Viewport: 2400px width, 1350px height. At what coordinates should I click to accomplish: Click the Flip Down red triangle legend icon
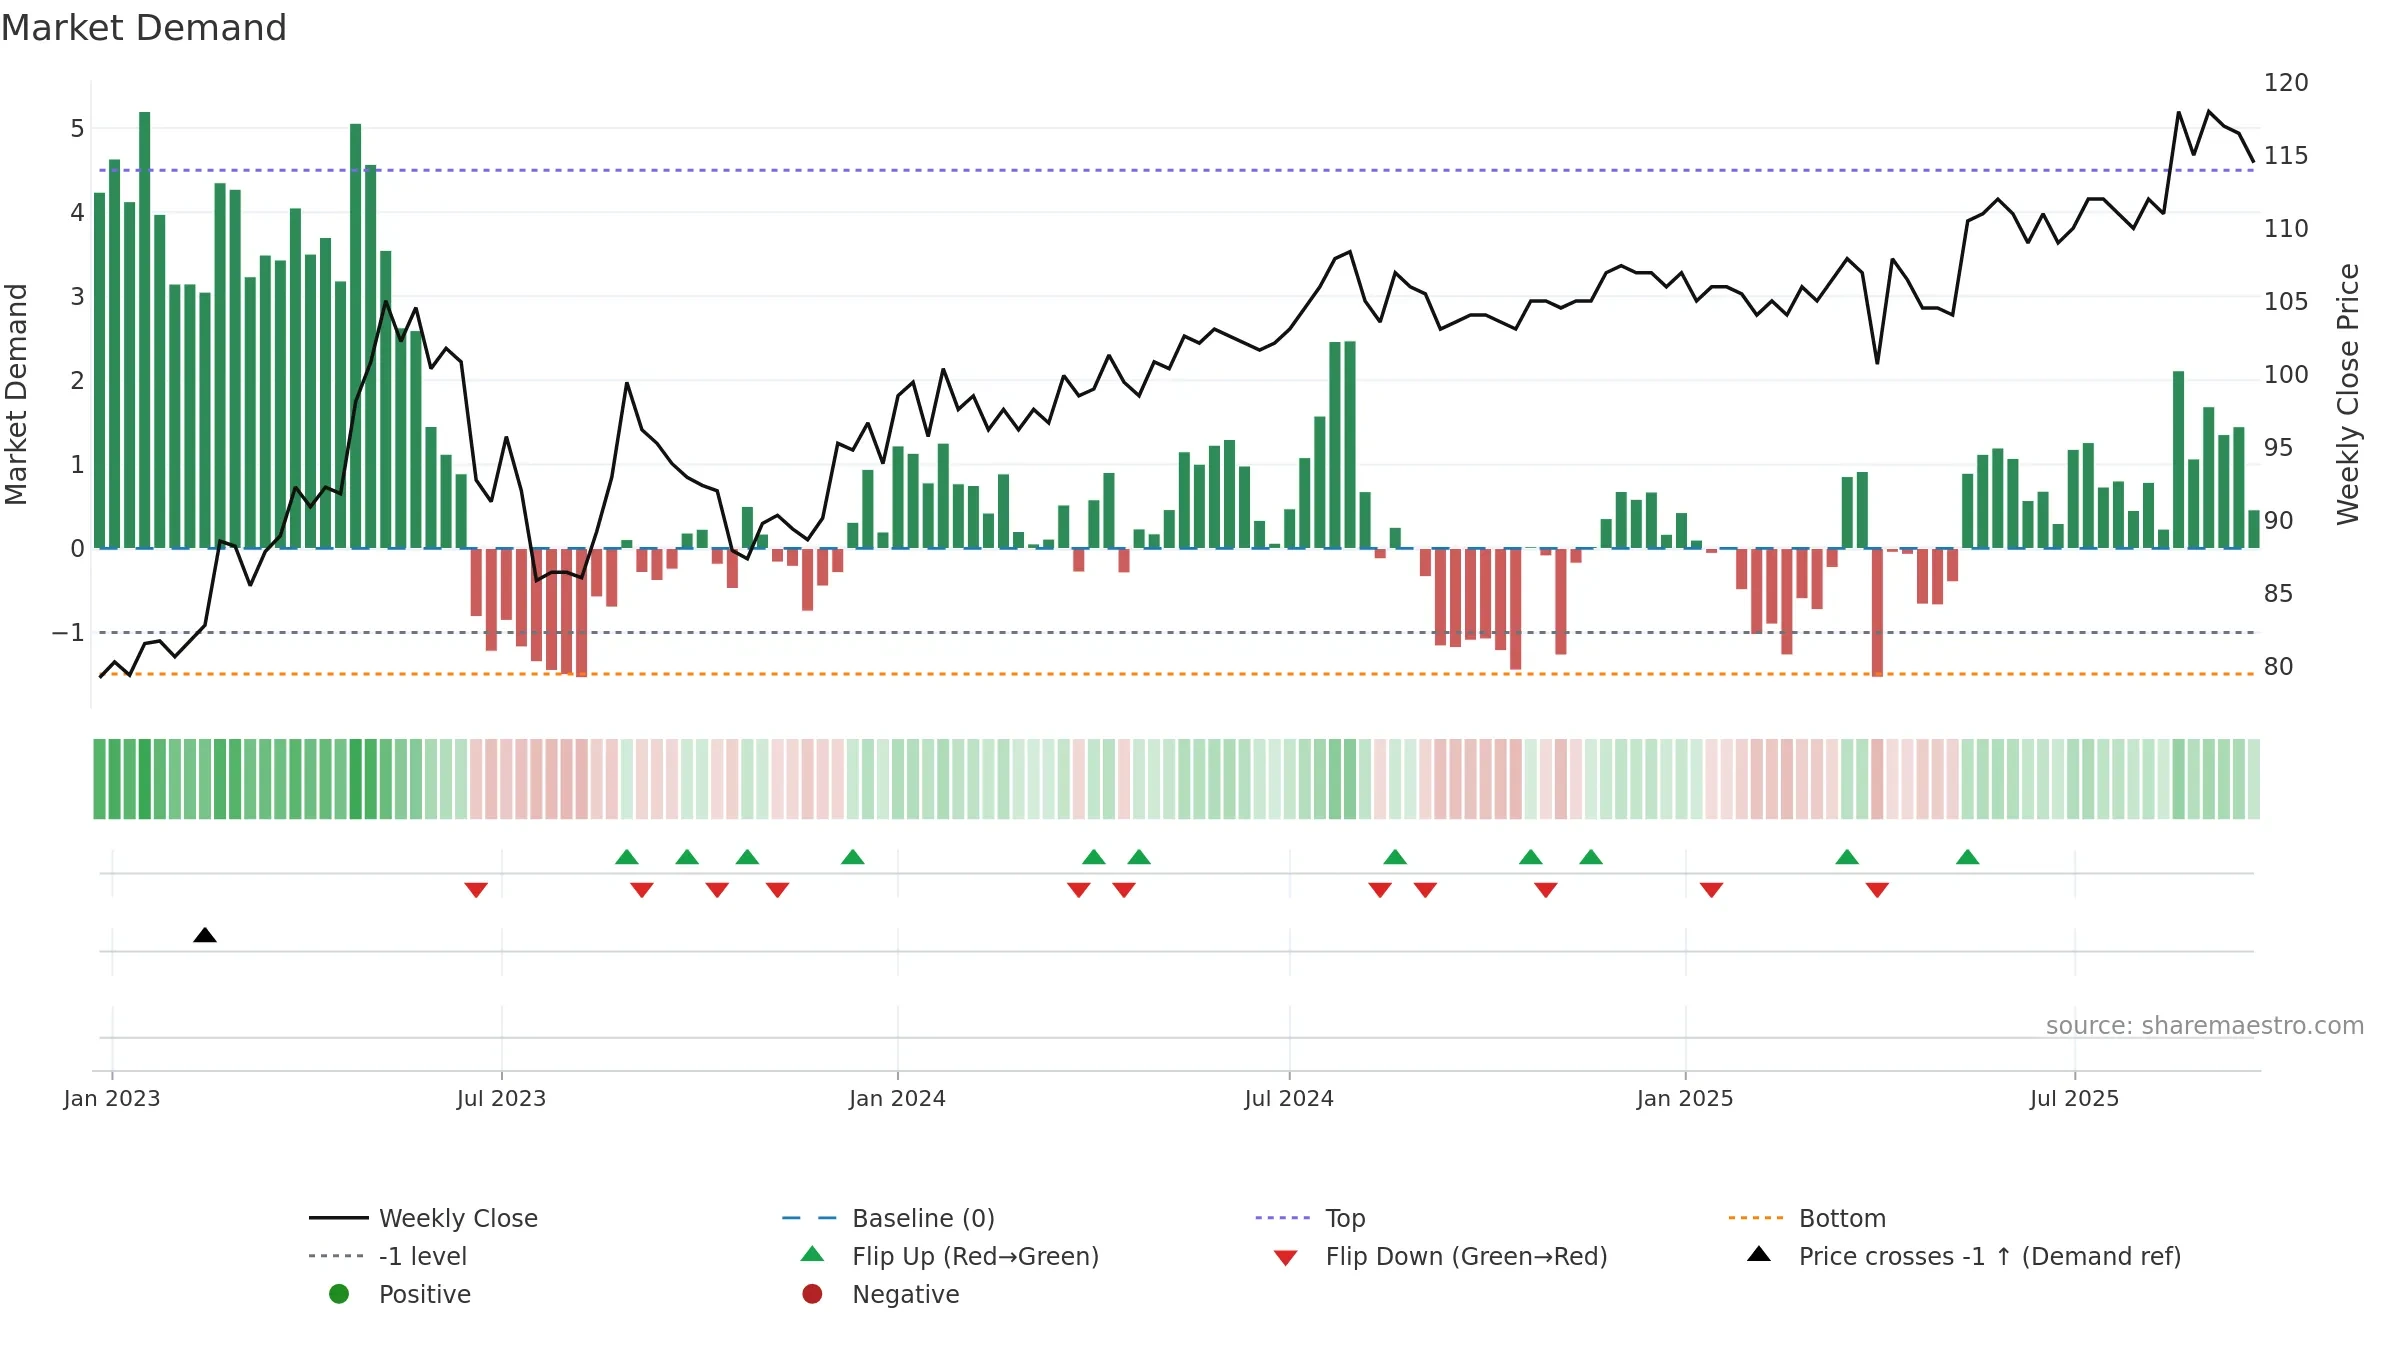(1286, 1258)
